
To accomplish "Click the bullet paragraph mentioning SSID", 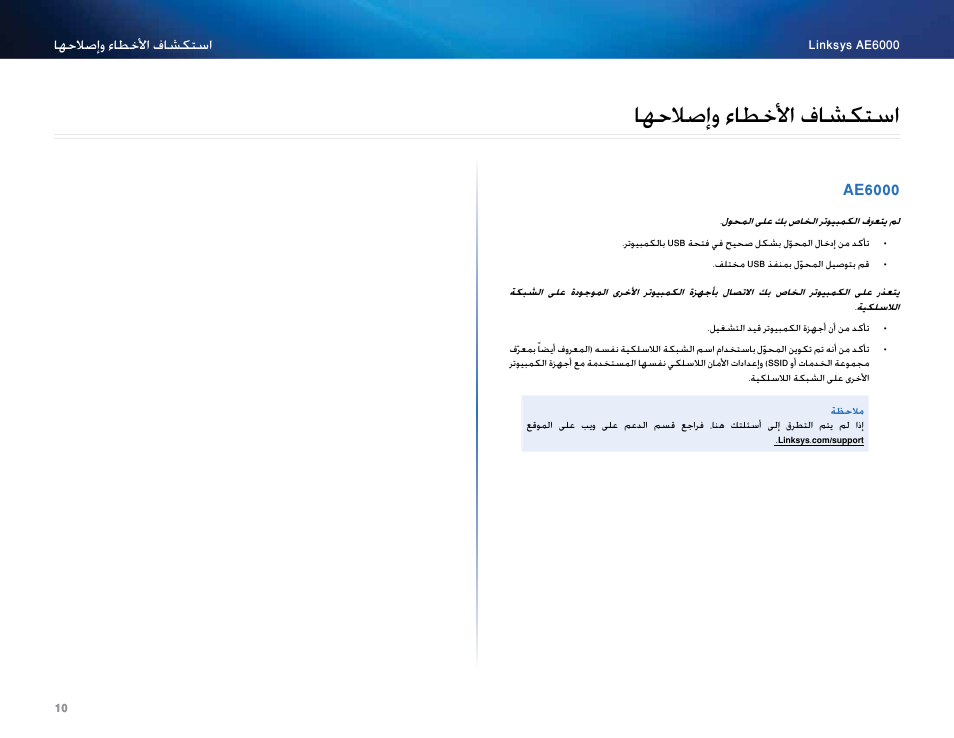I will pos(689,363).
